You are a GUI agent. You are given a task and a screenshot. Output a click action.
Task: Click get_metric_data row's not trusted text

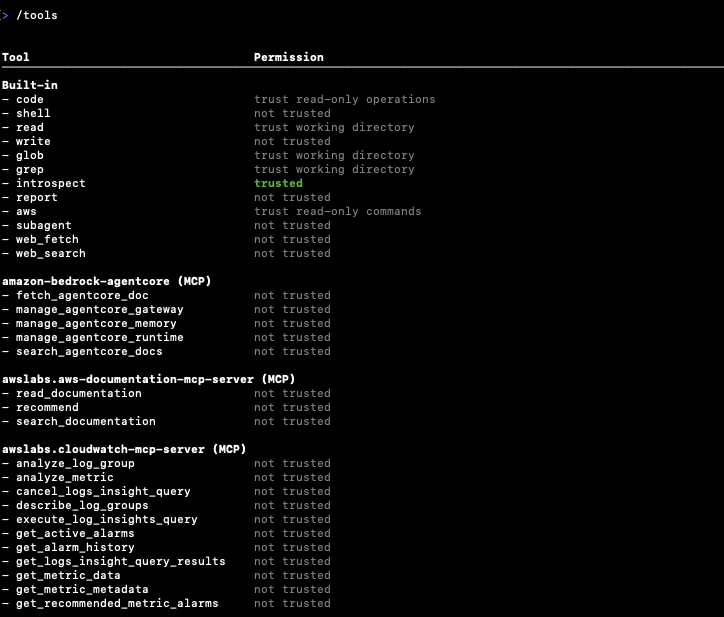[292, 575]
